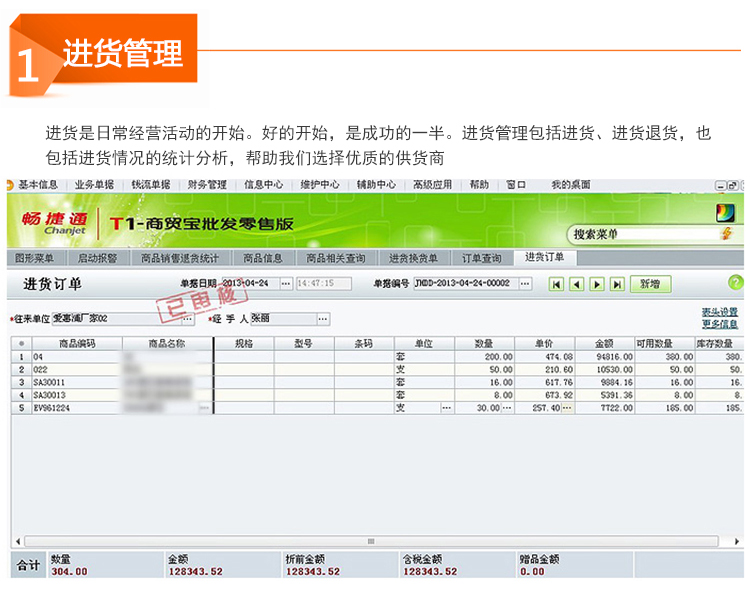Click 可用数量 column header
Image resolution: width=750 pixels, height=612 pixels.
[665, 344]
